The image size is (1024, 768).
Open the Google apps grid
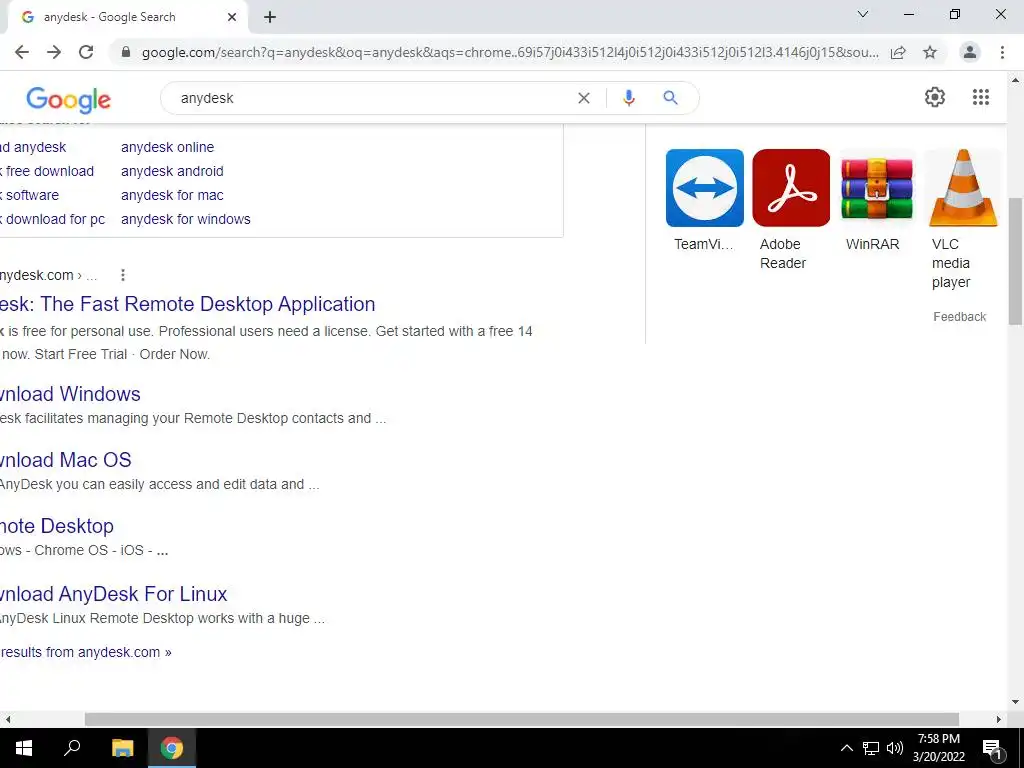[981, 97]
